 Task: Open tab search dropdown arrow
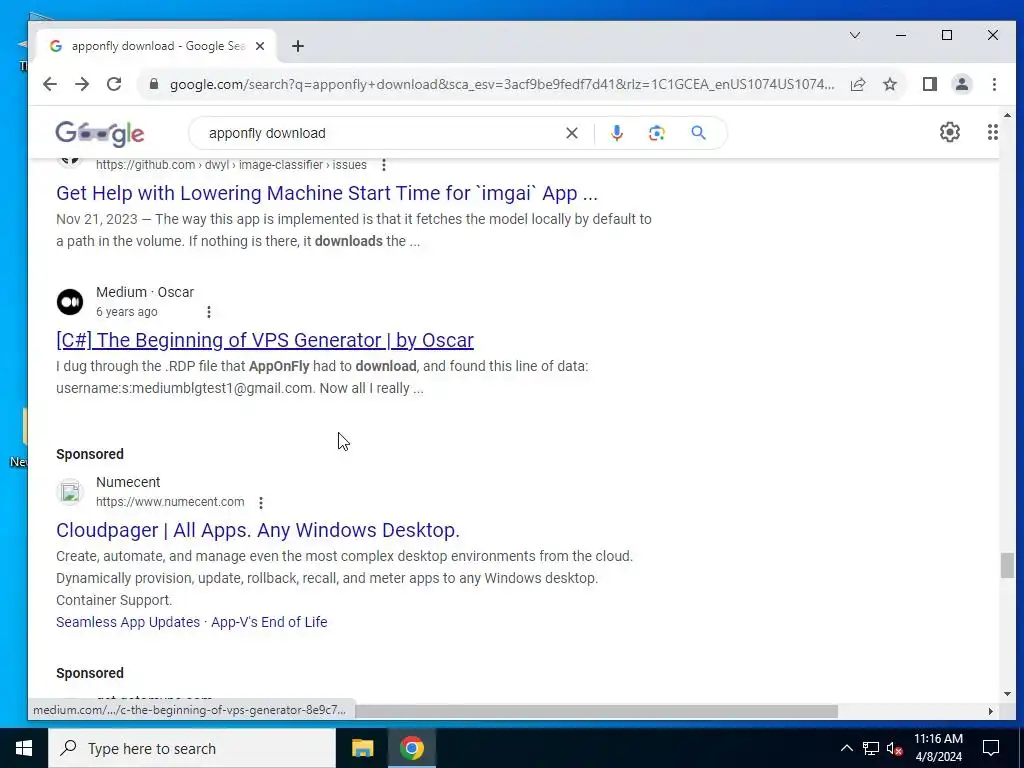point(855,35)
